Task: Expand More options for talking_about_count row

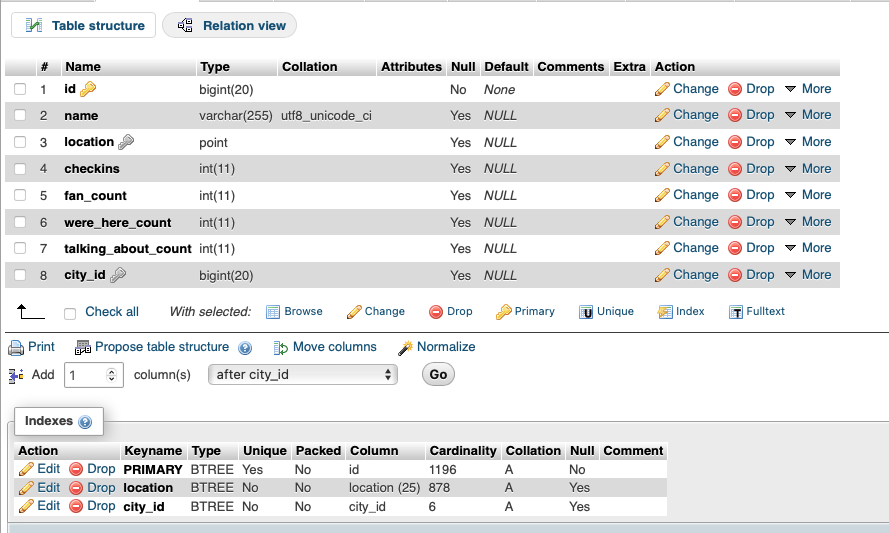Action: [x=808, y=248]
